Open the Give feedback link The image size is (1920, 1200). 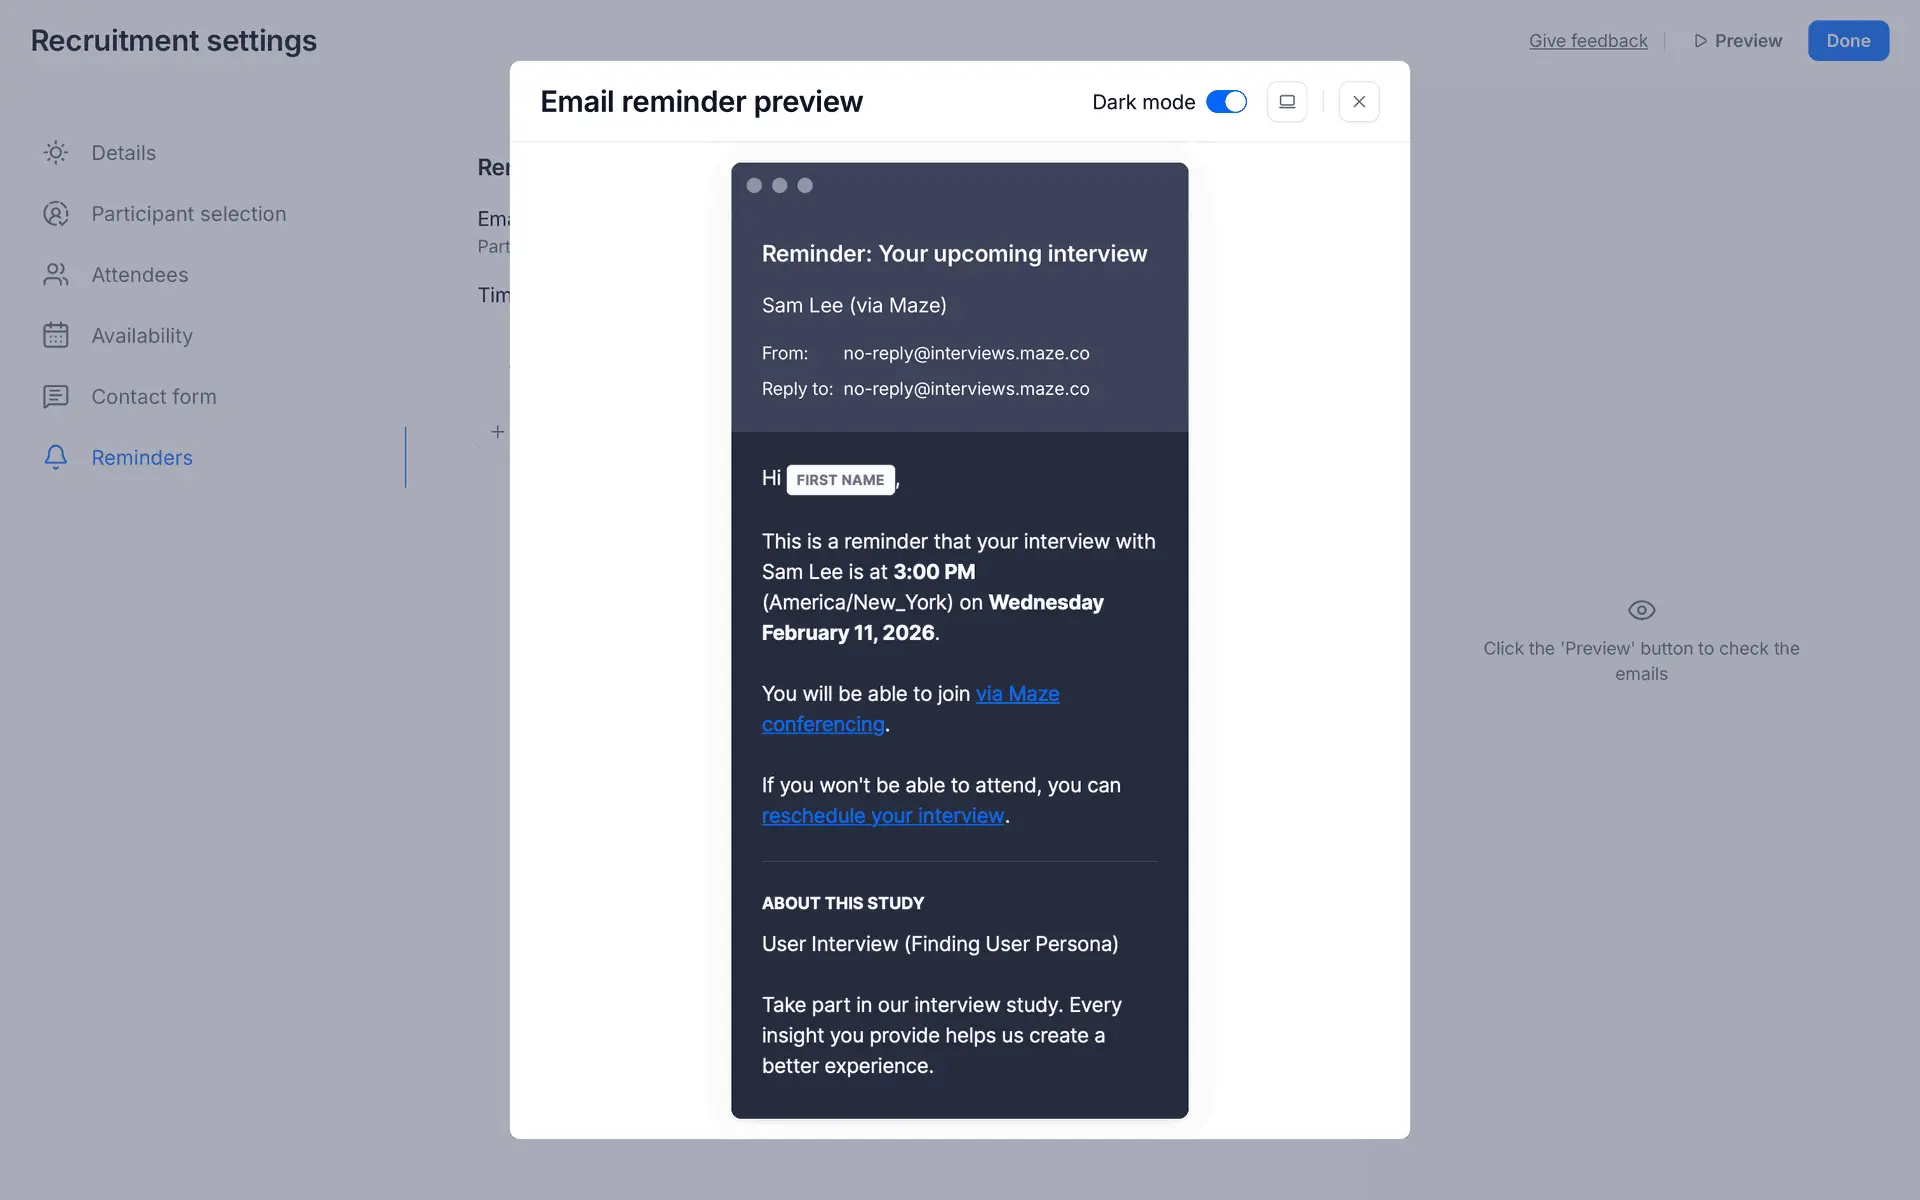coord(1588,41)
